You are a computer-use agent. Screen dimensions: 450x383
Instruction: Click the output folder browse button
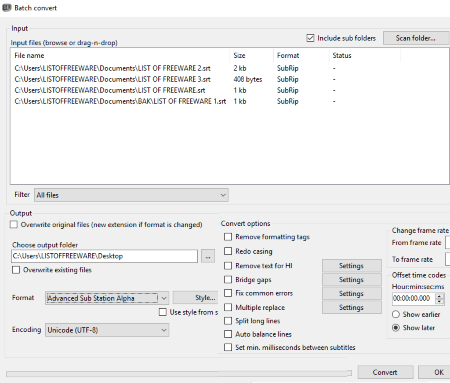[208, 257]
